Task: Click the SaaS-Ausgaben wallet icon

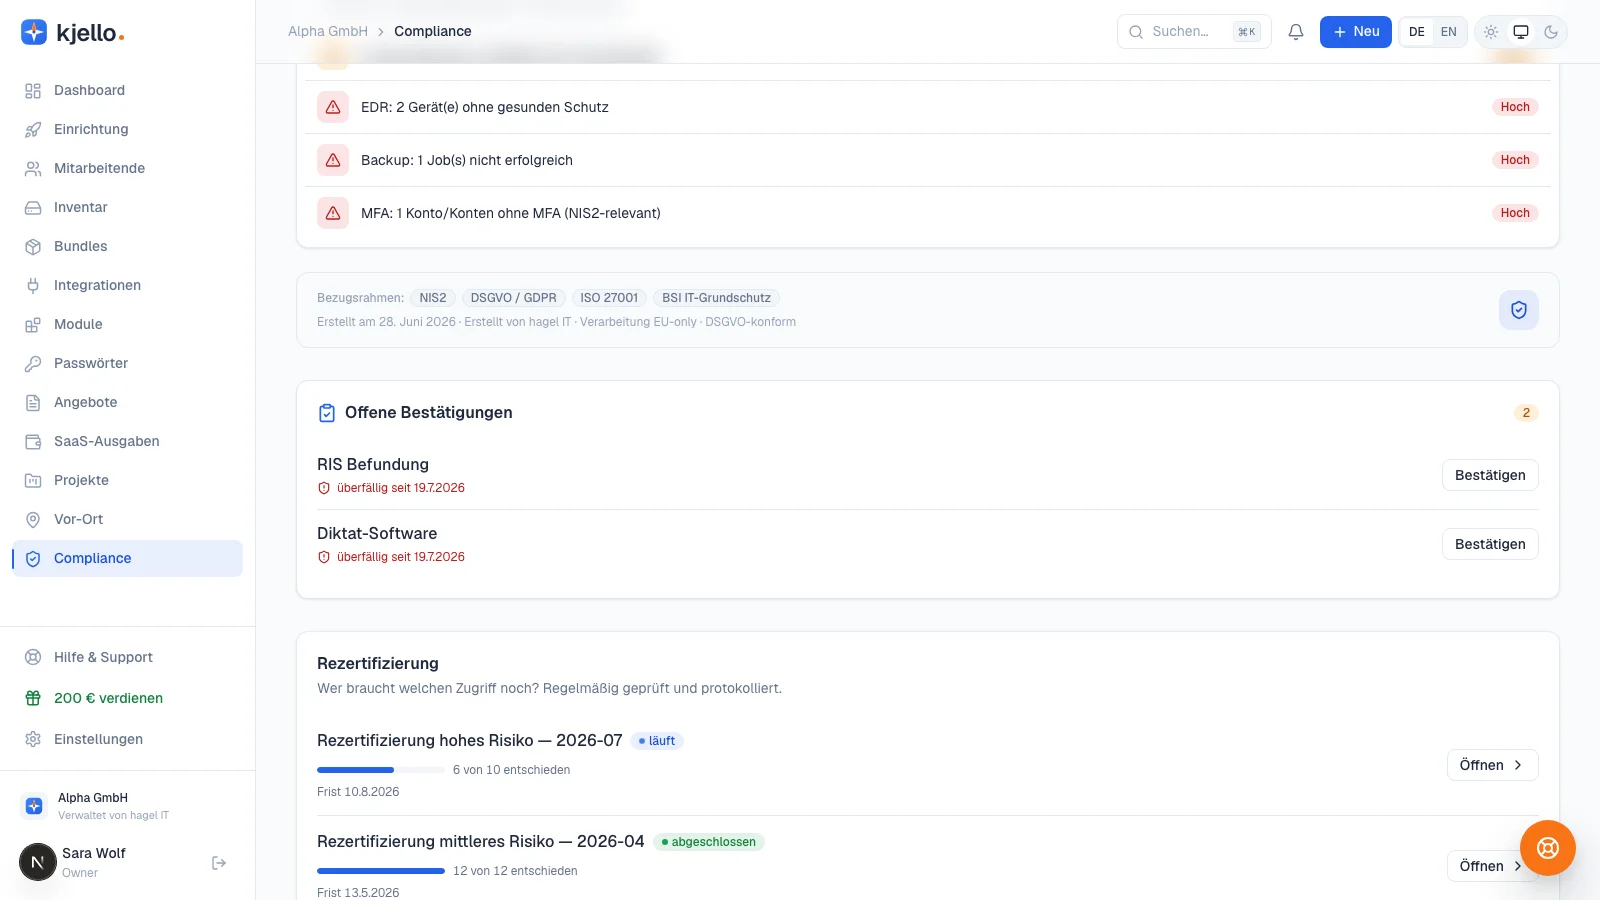Action: pos(33,441)
